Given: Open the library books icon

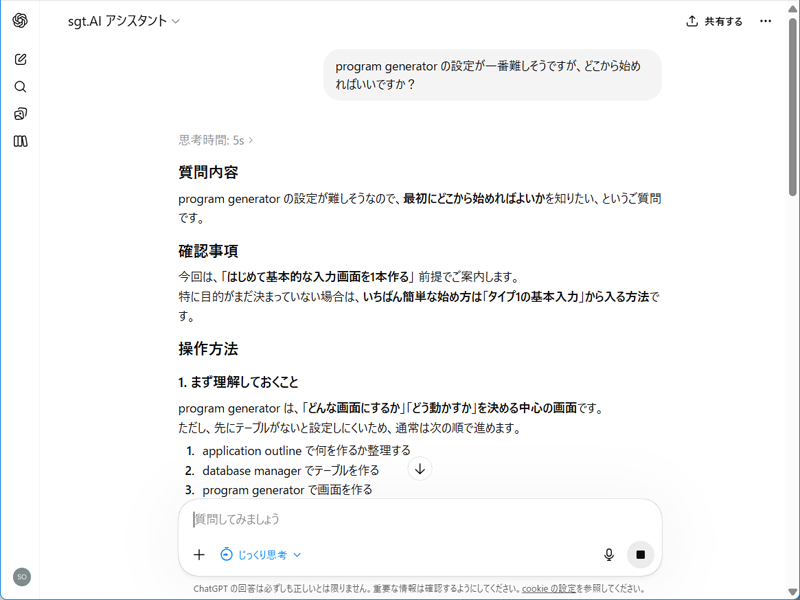Looking at the screenshot, I should coord(20,141).
